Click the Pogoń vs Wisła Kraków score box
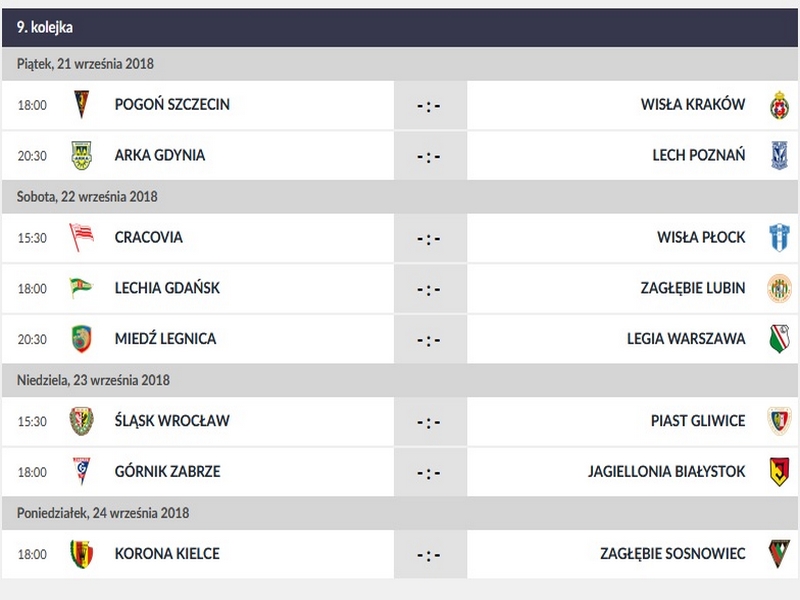The width and height of the screenshot is (800, 600). [430, 105]
